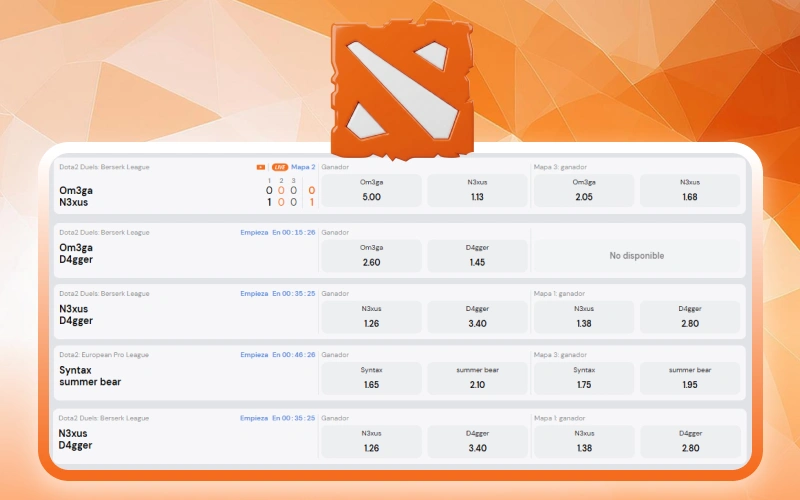Open the Syntax vs summer bear match
The width and height of the screenshot is (800, 500).
(x=90, y=376)
